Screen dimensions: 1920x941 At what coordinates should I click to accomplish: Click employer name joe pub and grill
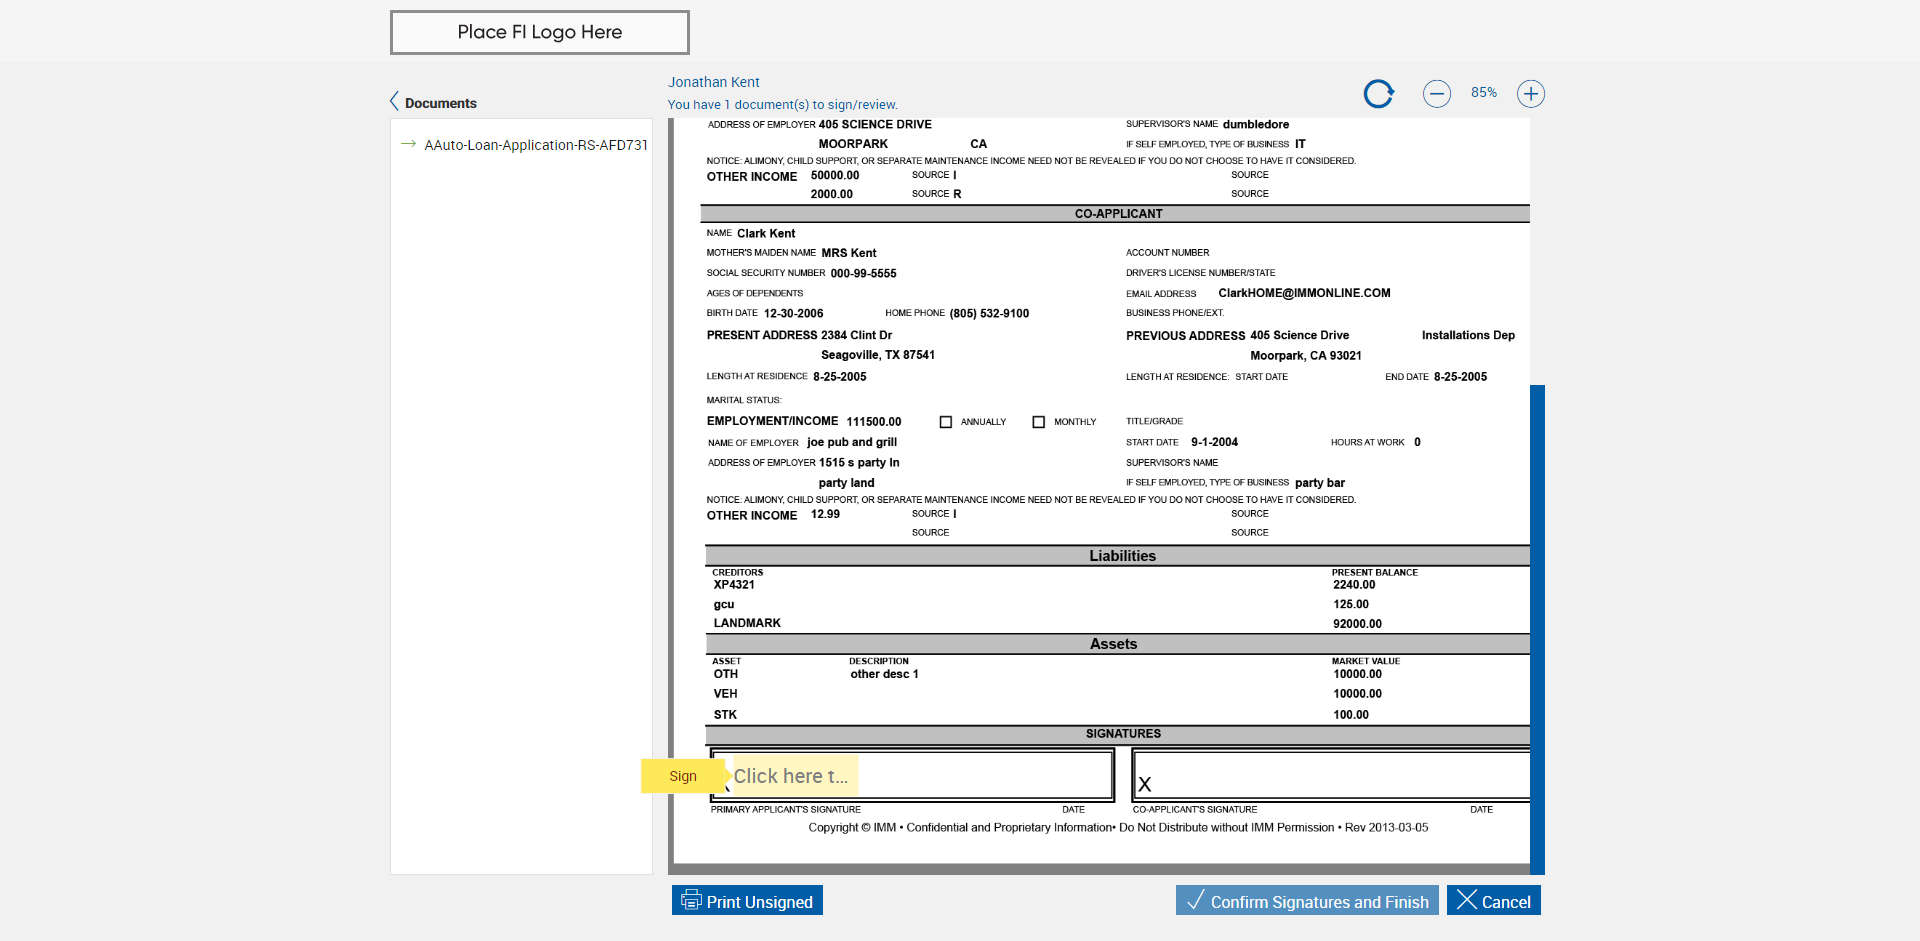click(852, 442)
